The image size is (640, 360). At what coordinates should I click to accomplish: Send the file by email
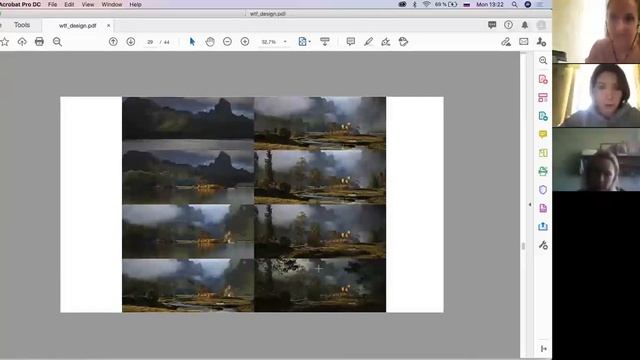tap(524, 42)
